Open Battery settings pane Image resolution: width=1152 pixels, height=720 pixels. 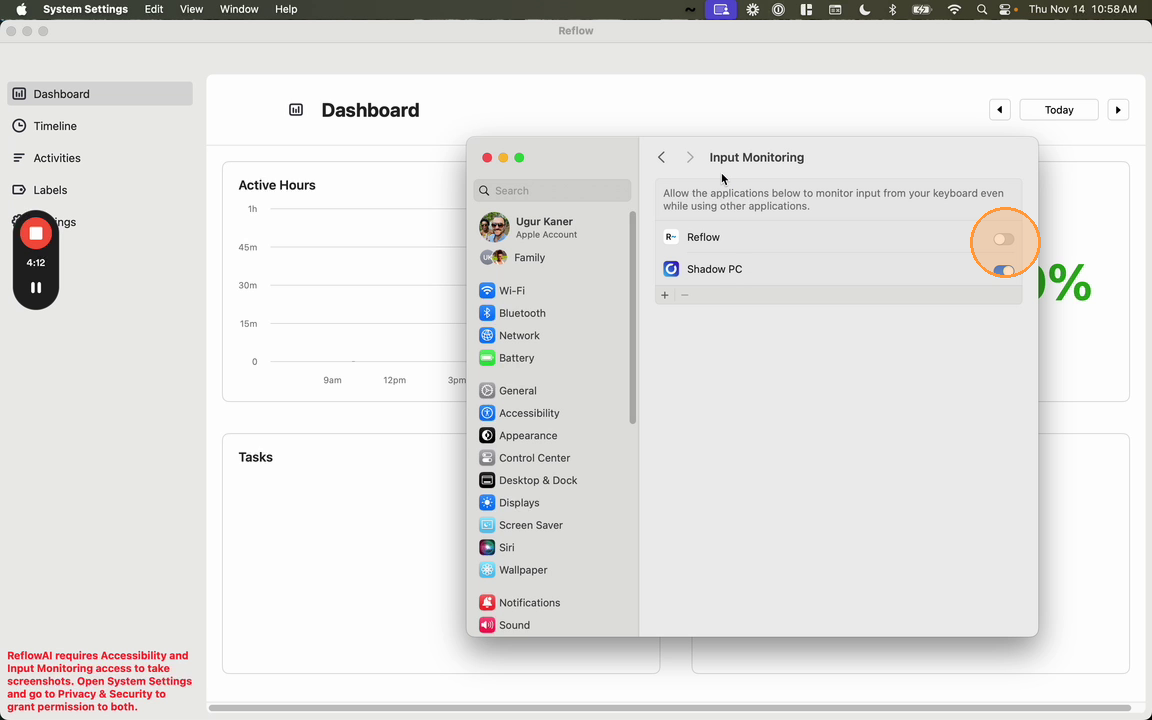pos(552,358)
